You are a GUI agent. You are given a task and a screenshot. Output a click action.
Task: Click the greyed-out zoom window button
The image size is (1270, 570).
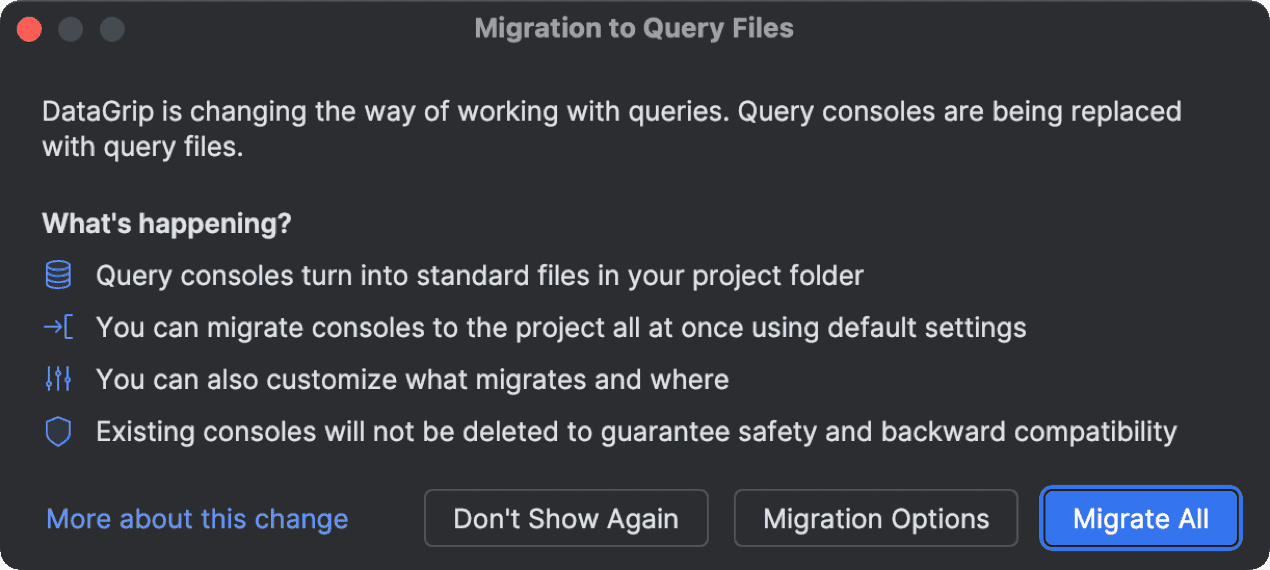tap(112, 29)
